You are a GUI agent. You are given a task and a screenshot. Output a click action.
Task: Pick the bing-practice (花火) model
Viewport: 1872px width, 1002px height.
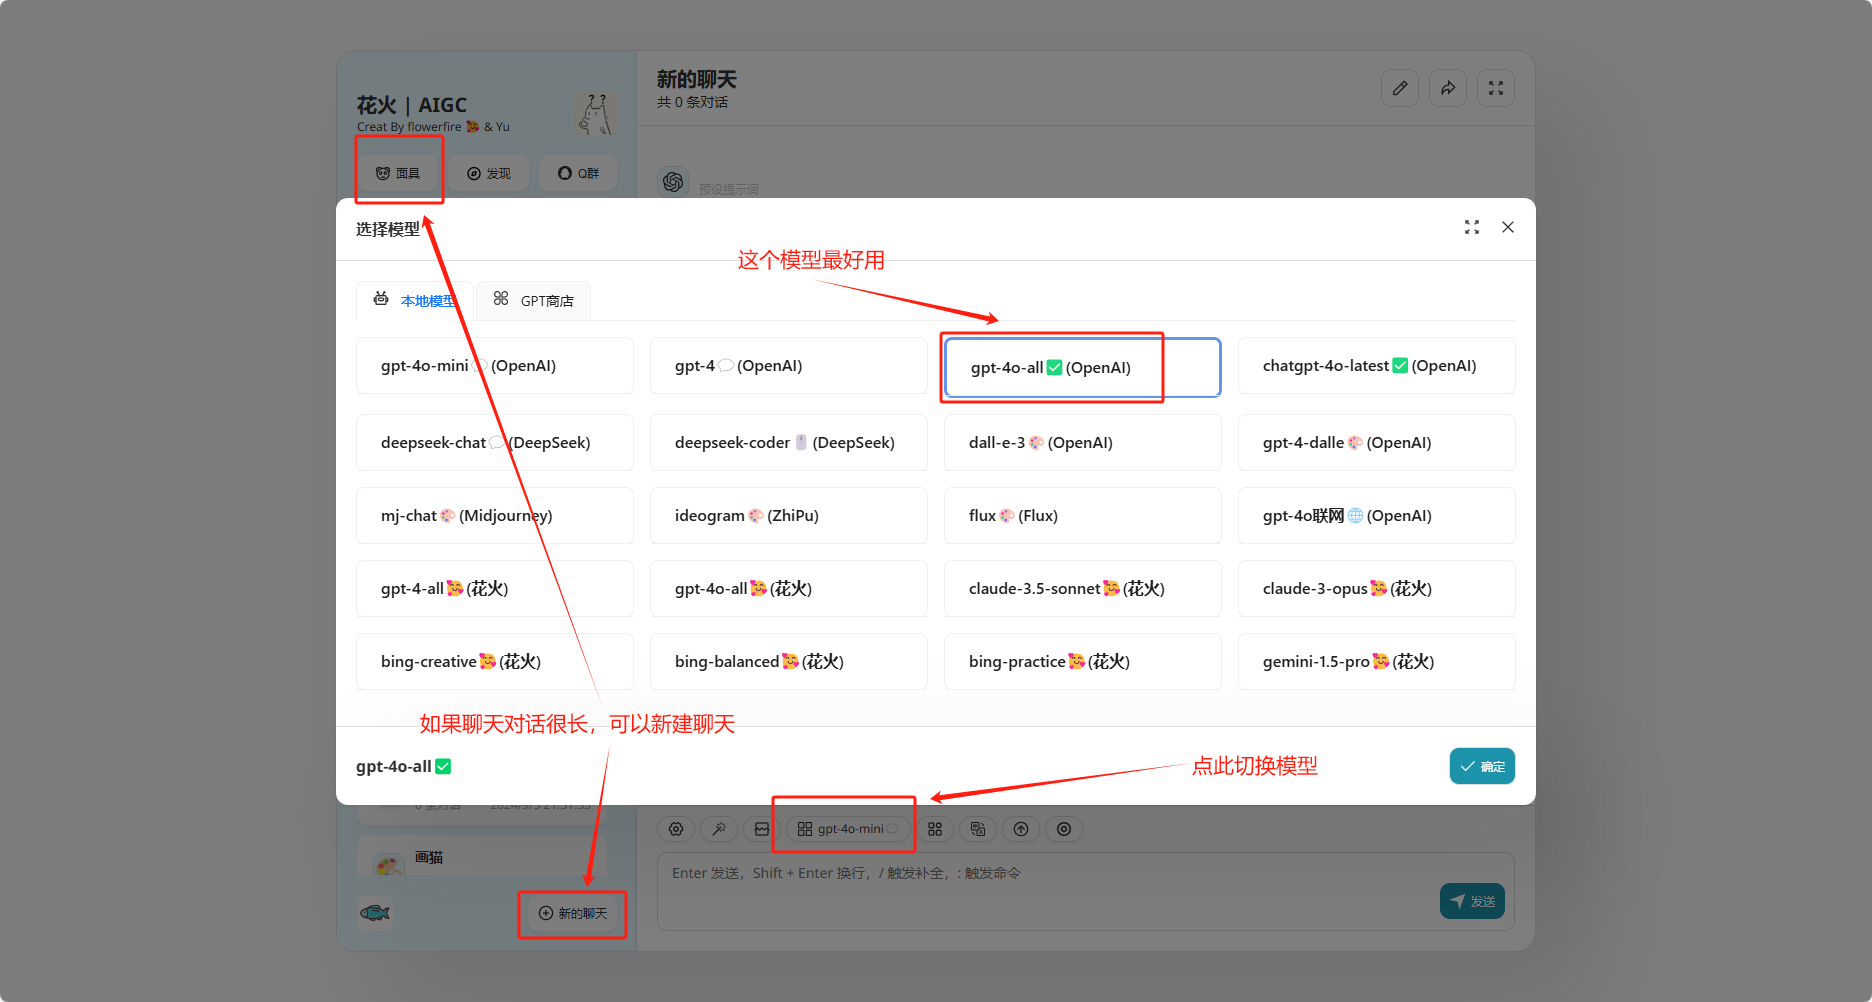tap(1083, 661)
